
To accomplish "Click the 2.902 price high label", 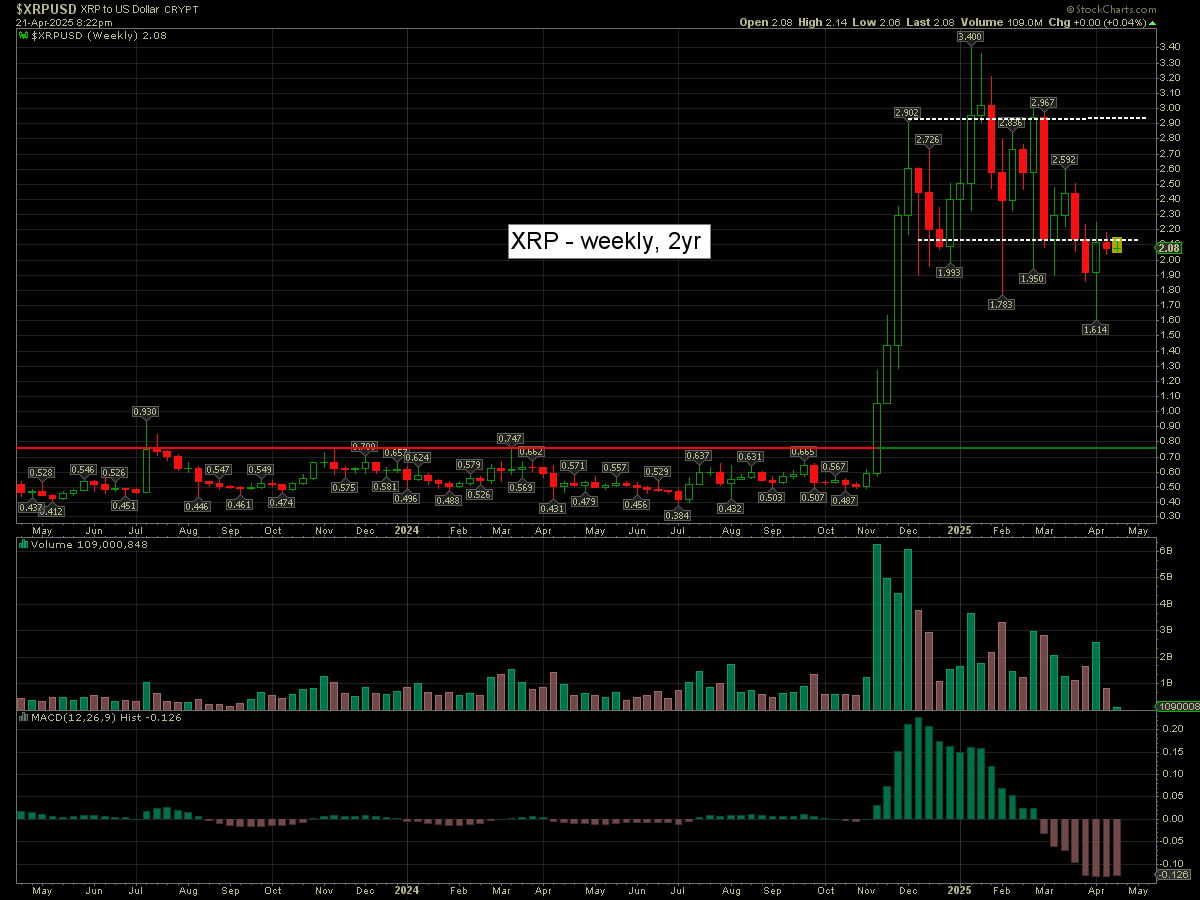I will tap(907, 113).
